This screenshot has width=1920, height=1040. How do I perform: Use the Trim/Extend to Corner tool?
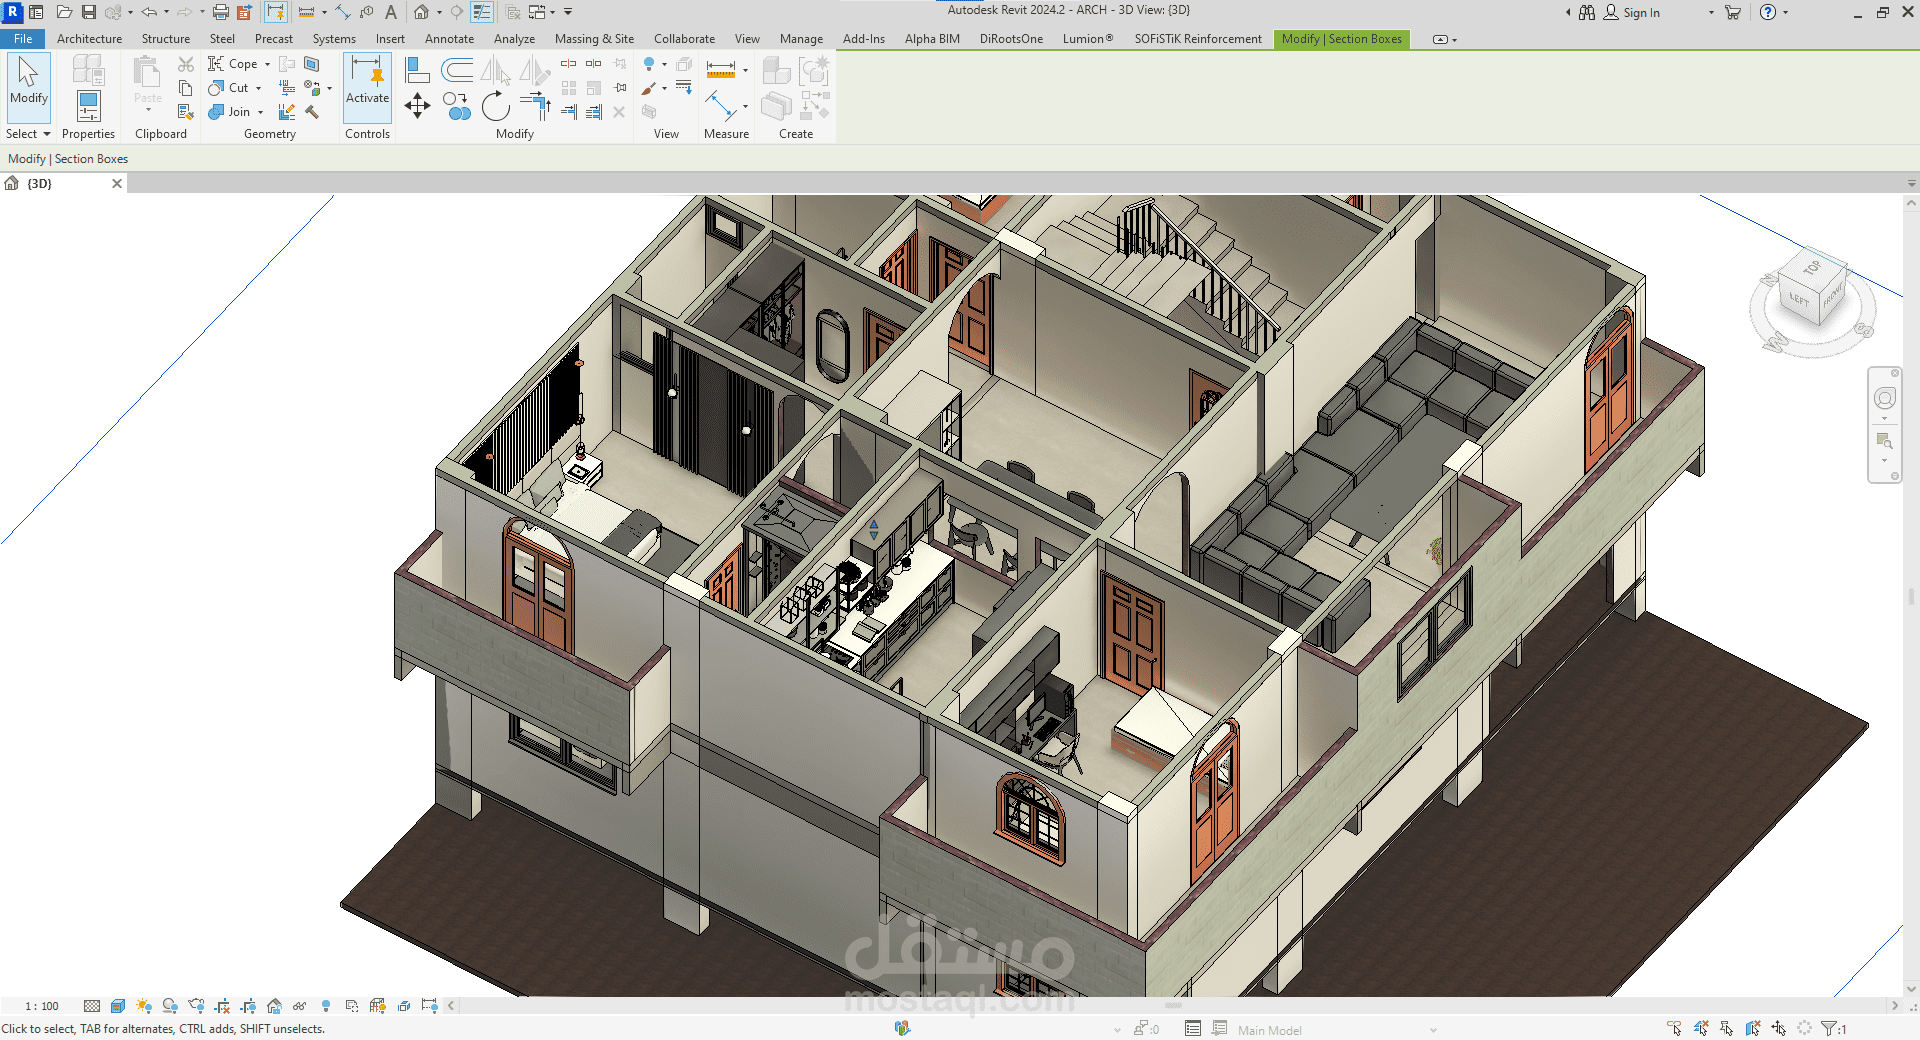pyautogui.click(x=535, y=105)
